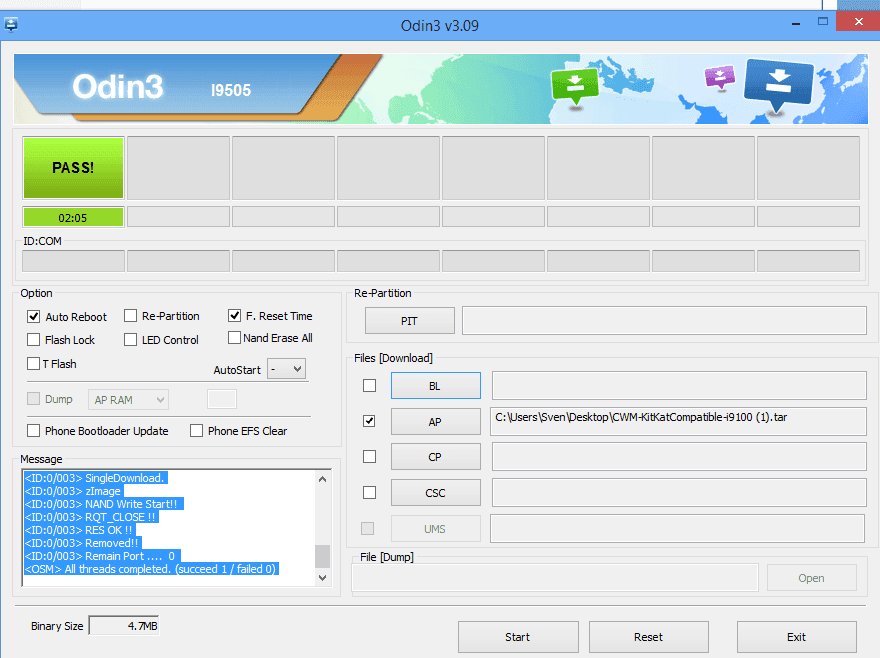Click the Open button for File Dump
Viewport: 880px width, 658px height.
[812, 578]
